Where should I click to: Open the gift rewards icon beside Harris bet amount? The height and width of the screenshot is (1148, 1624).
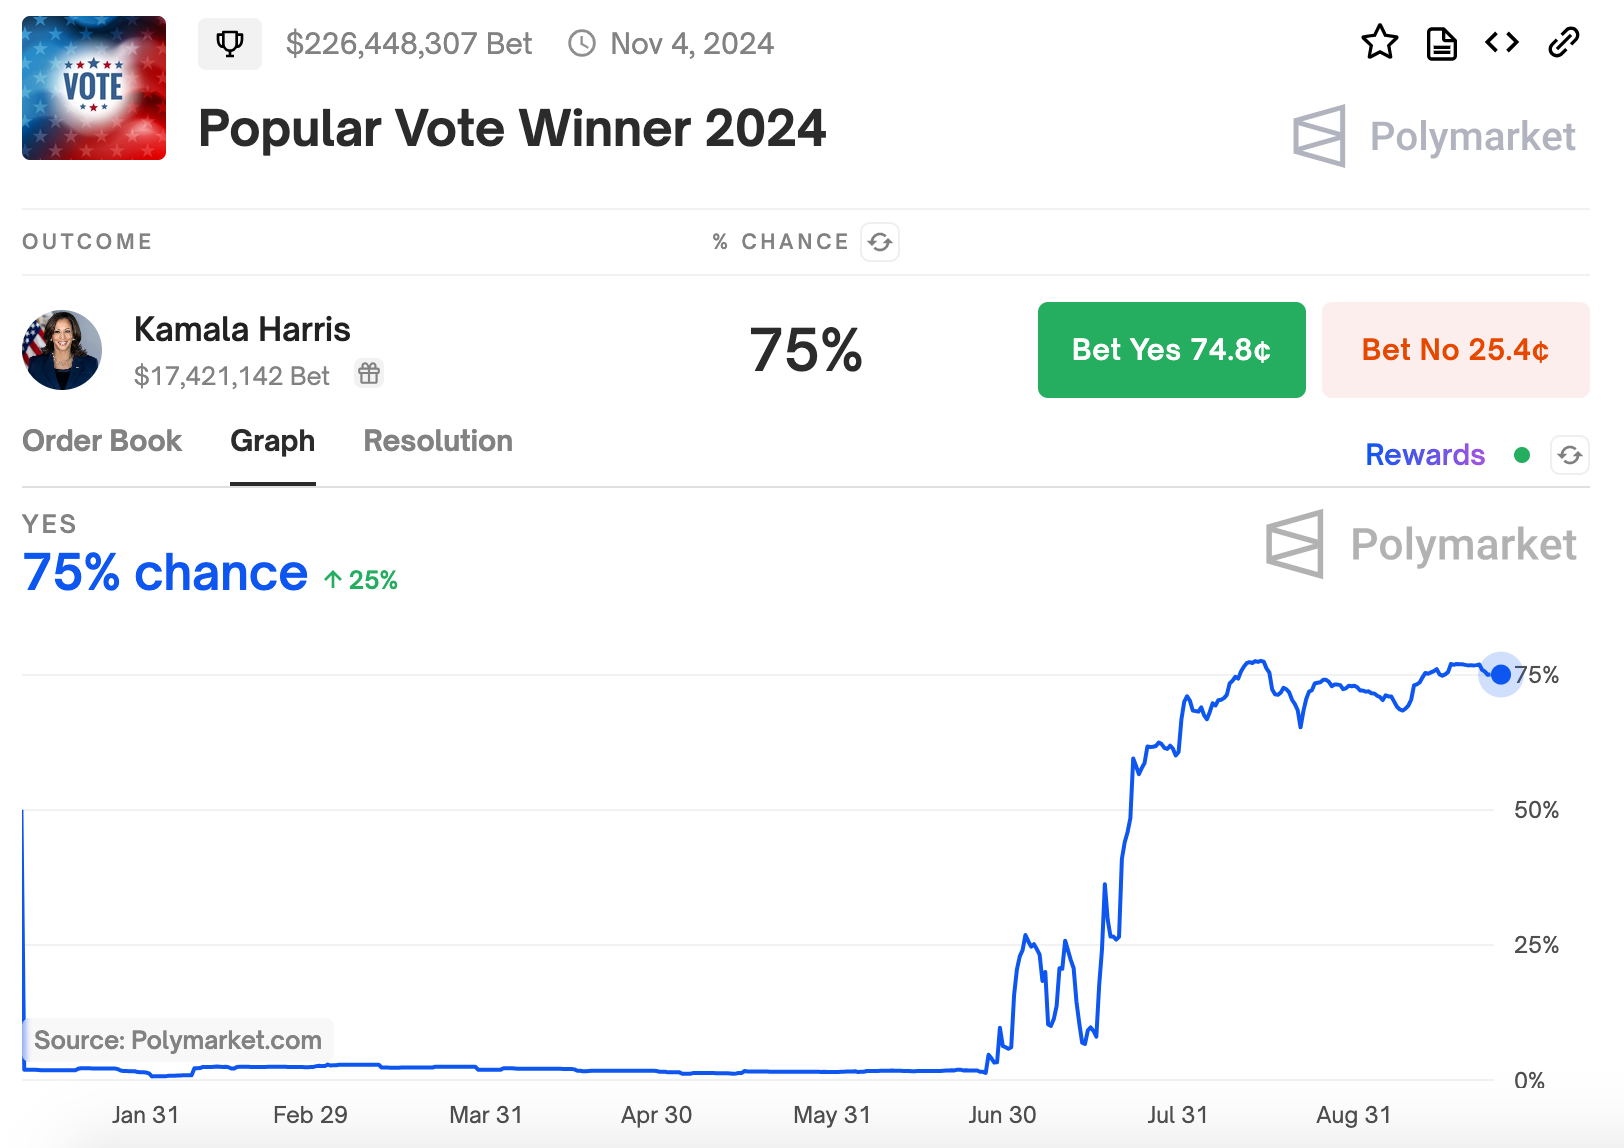[368, 374]
